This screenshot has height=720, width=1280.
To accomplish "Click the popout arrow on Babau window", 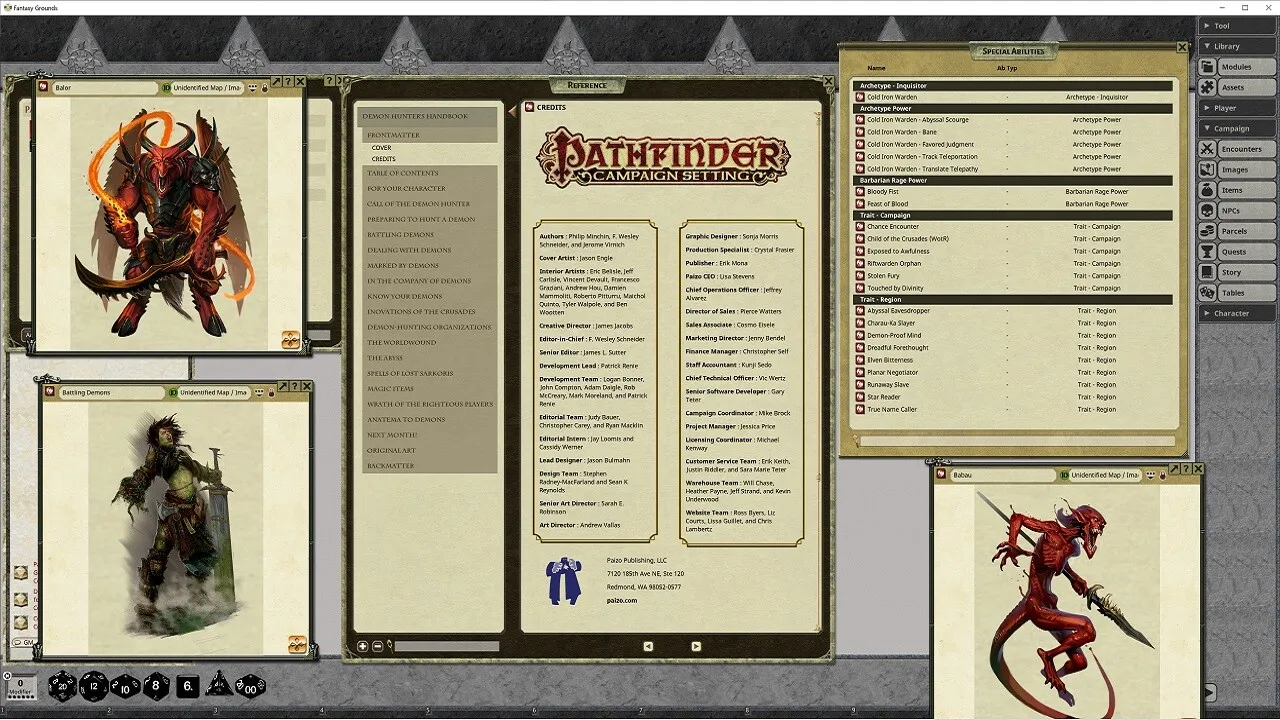I will coord(1174,468).
